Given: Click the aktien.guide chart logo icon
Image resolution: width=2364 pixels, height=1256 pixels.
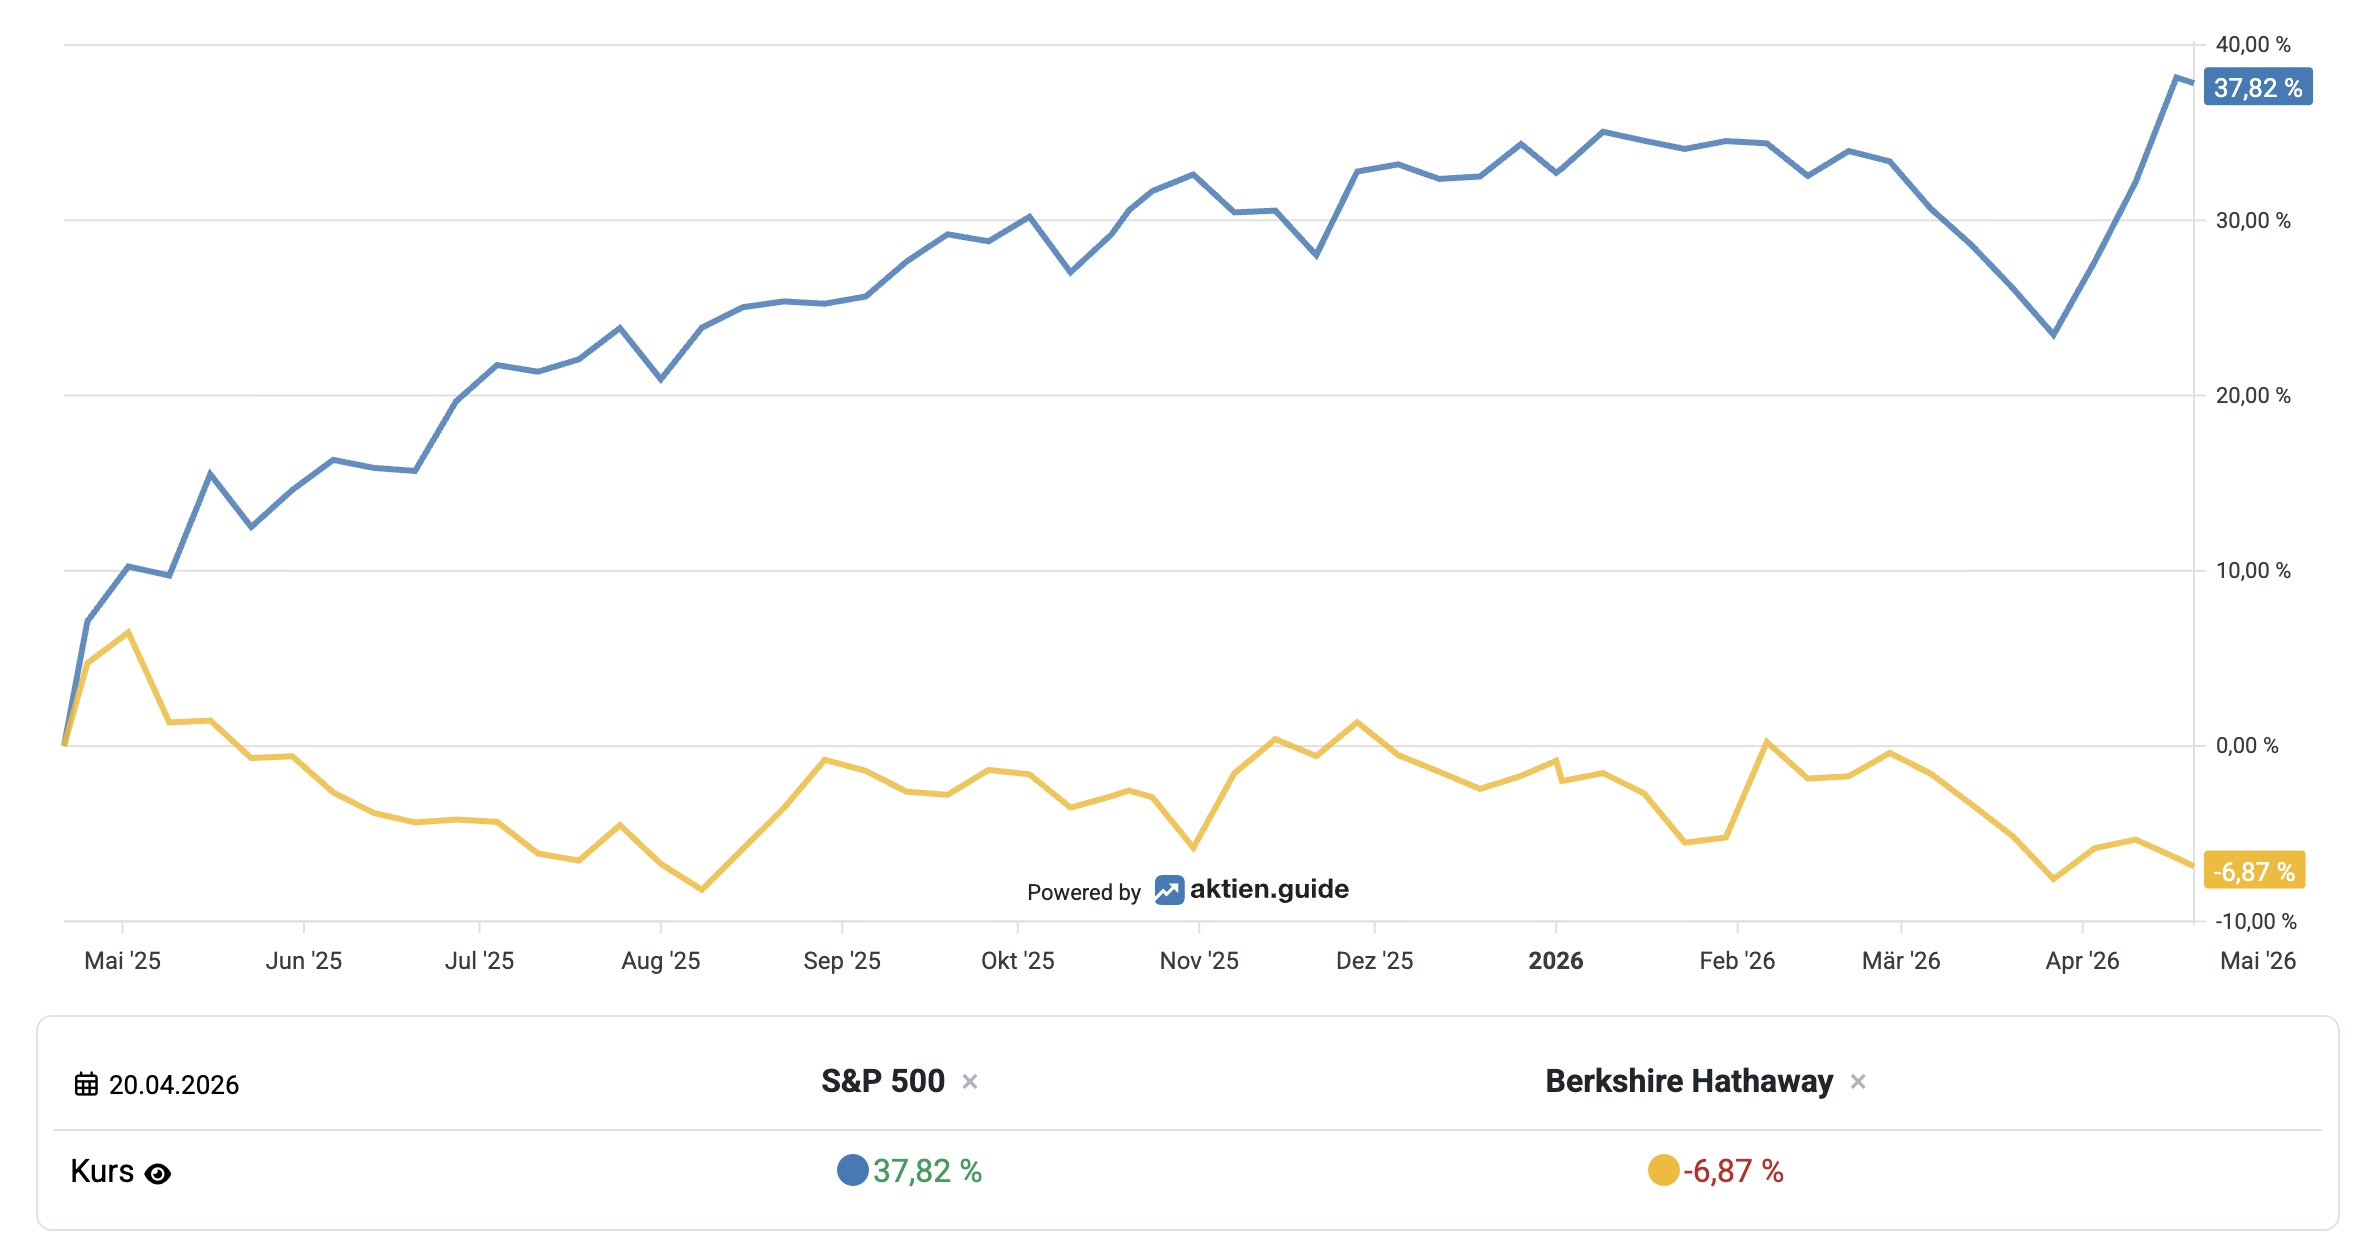Looking at the screenshot, I should [x=1169, y=890].
